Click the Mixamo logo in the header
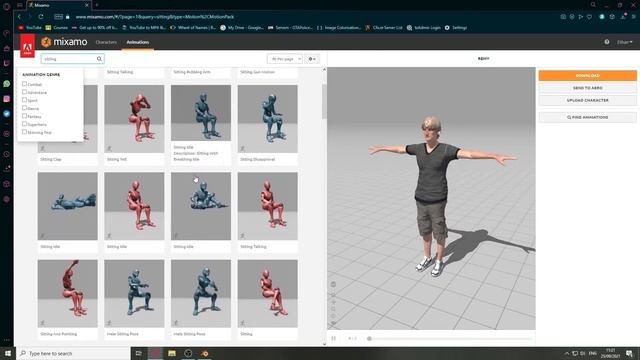Viewport: 640px width, 360px height. click(64, 42)
